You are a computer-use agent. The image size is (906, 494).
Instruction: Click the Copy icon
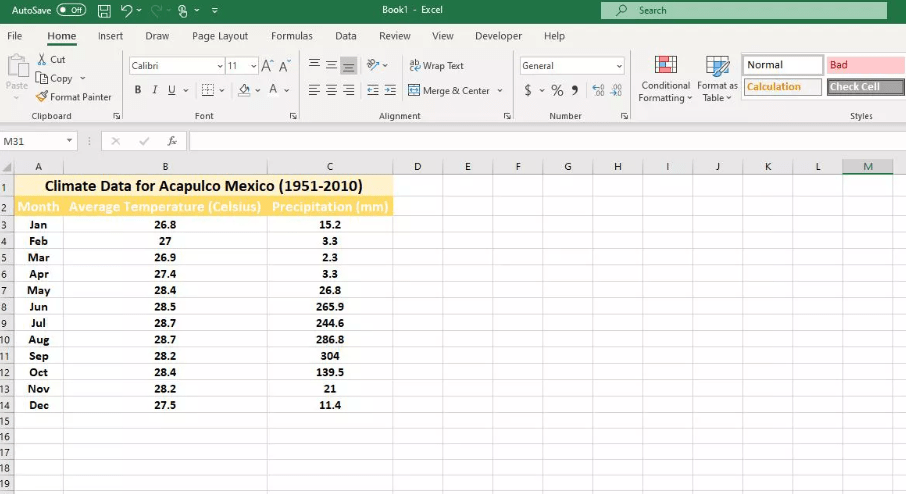pos(42,78)
